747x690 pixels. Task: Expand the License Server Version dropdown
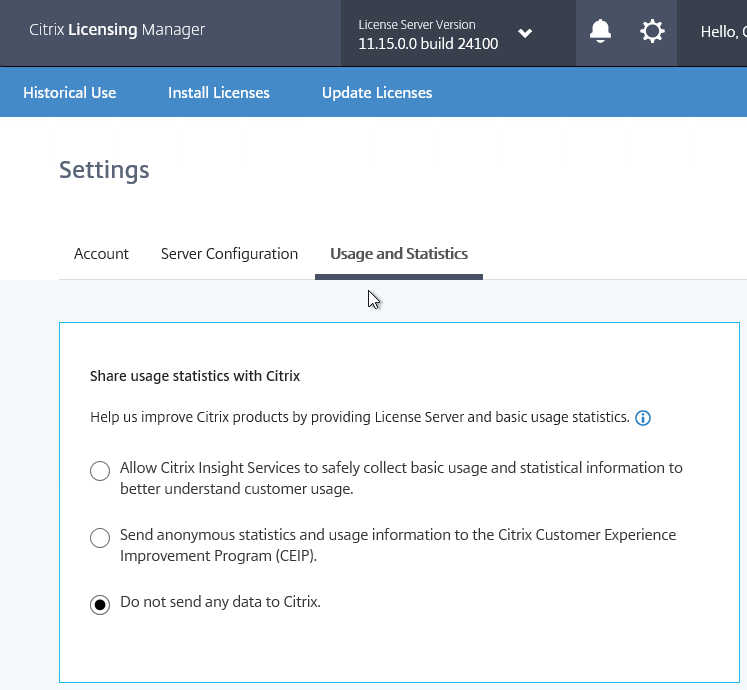point(525,33)
